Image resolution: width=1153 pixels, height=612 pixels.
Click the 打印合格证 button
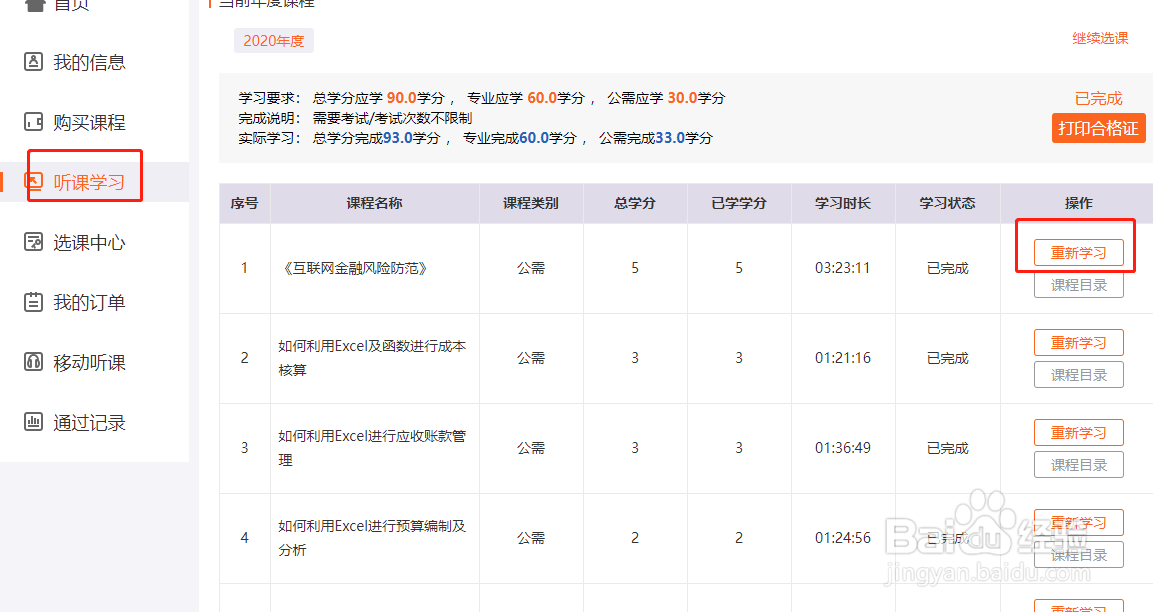[1098, 128]
